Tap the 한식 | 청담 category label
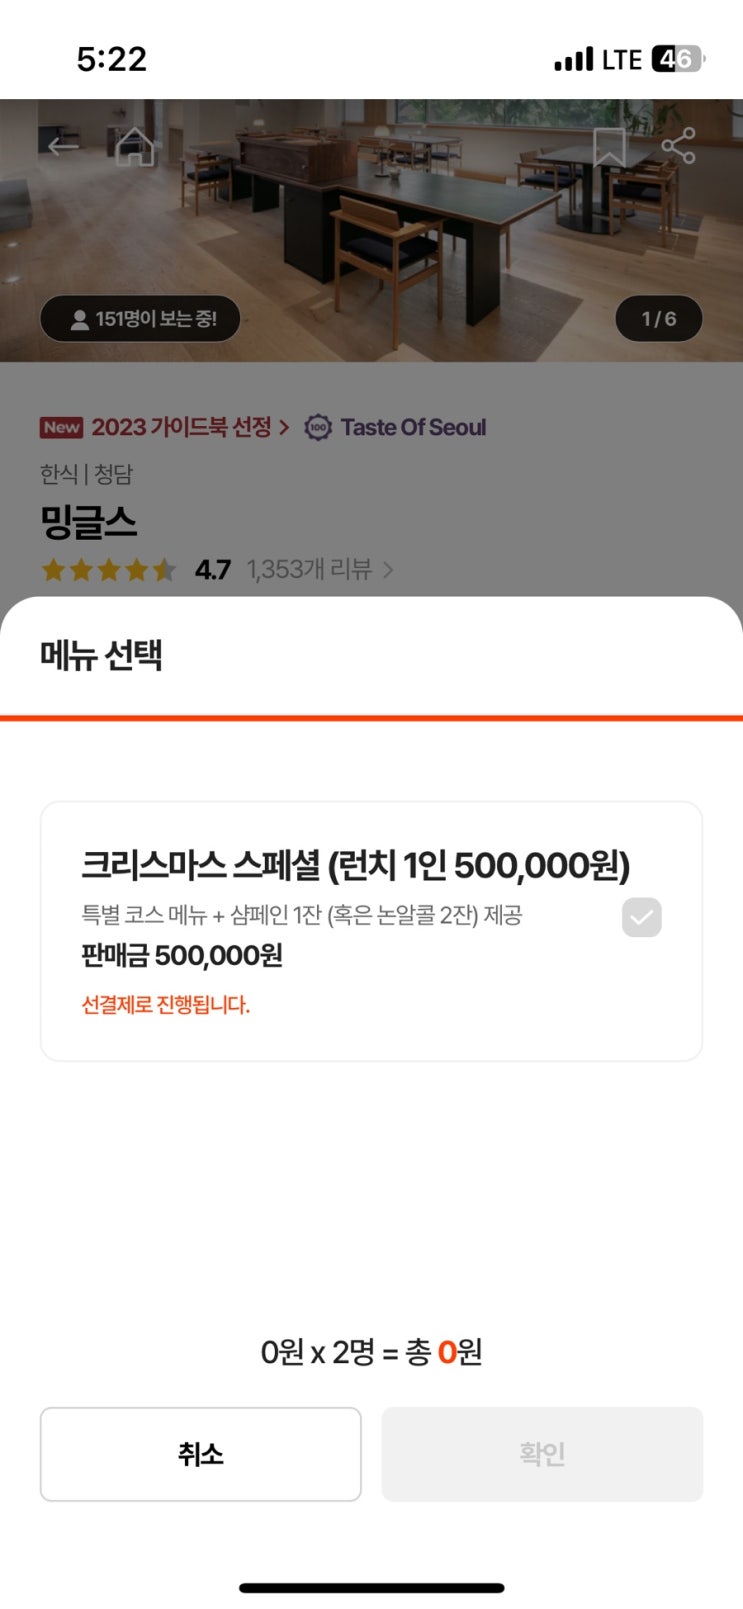The image size is (743, 1609). 86,474
